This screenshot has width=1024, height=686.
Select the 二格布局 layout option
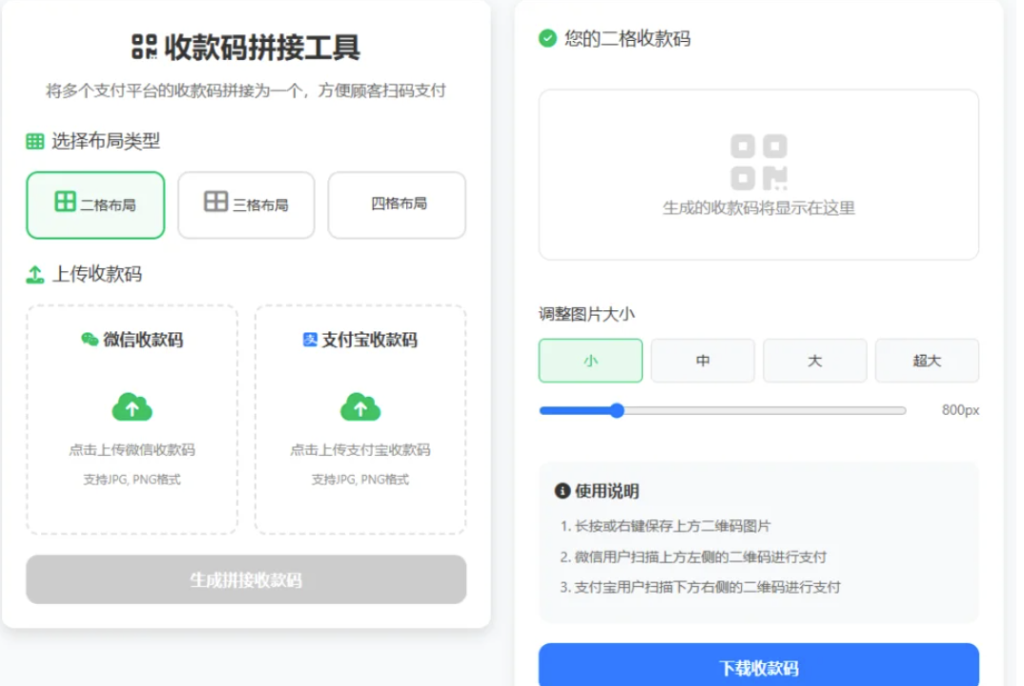click(x=95, y=205)
